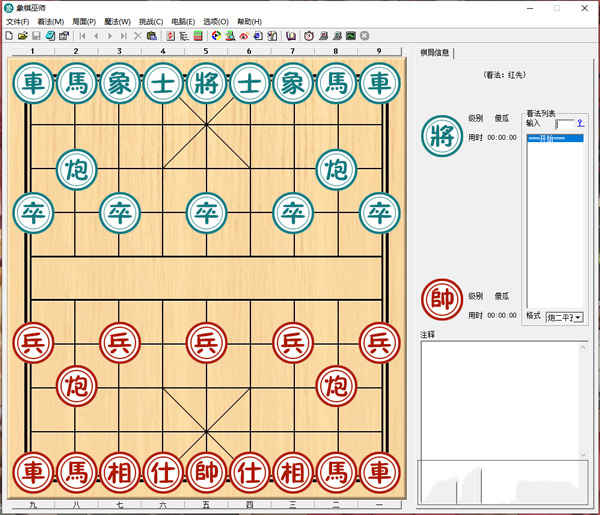Screen dimensions: 600x515
Task: Click the grey round stop toolbar icon
Action: pos(365,36)
